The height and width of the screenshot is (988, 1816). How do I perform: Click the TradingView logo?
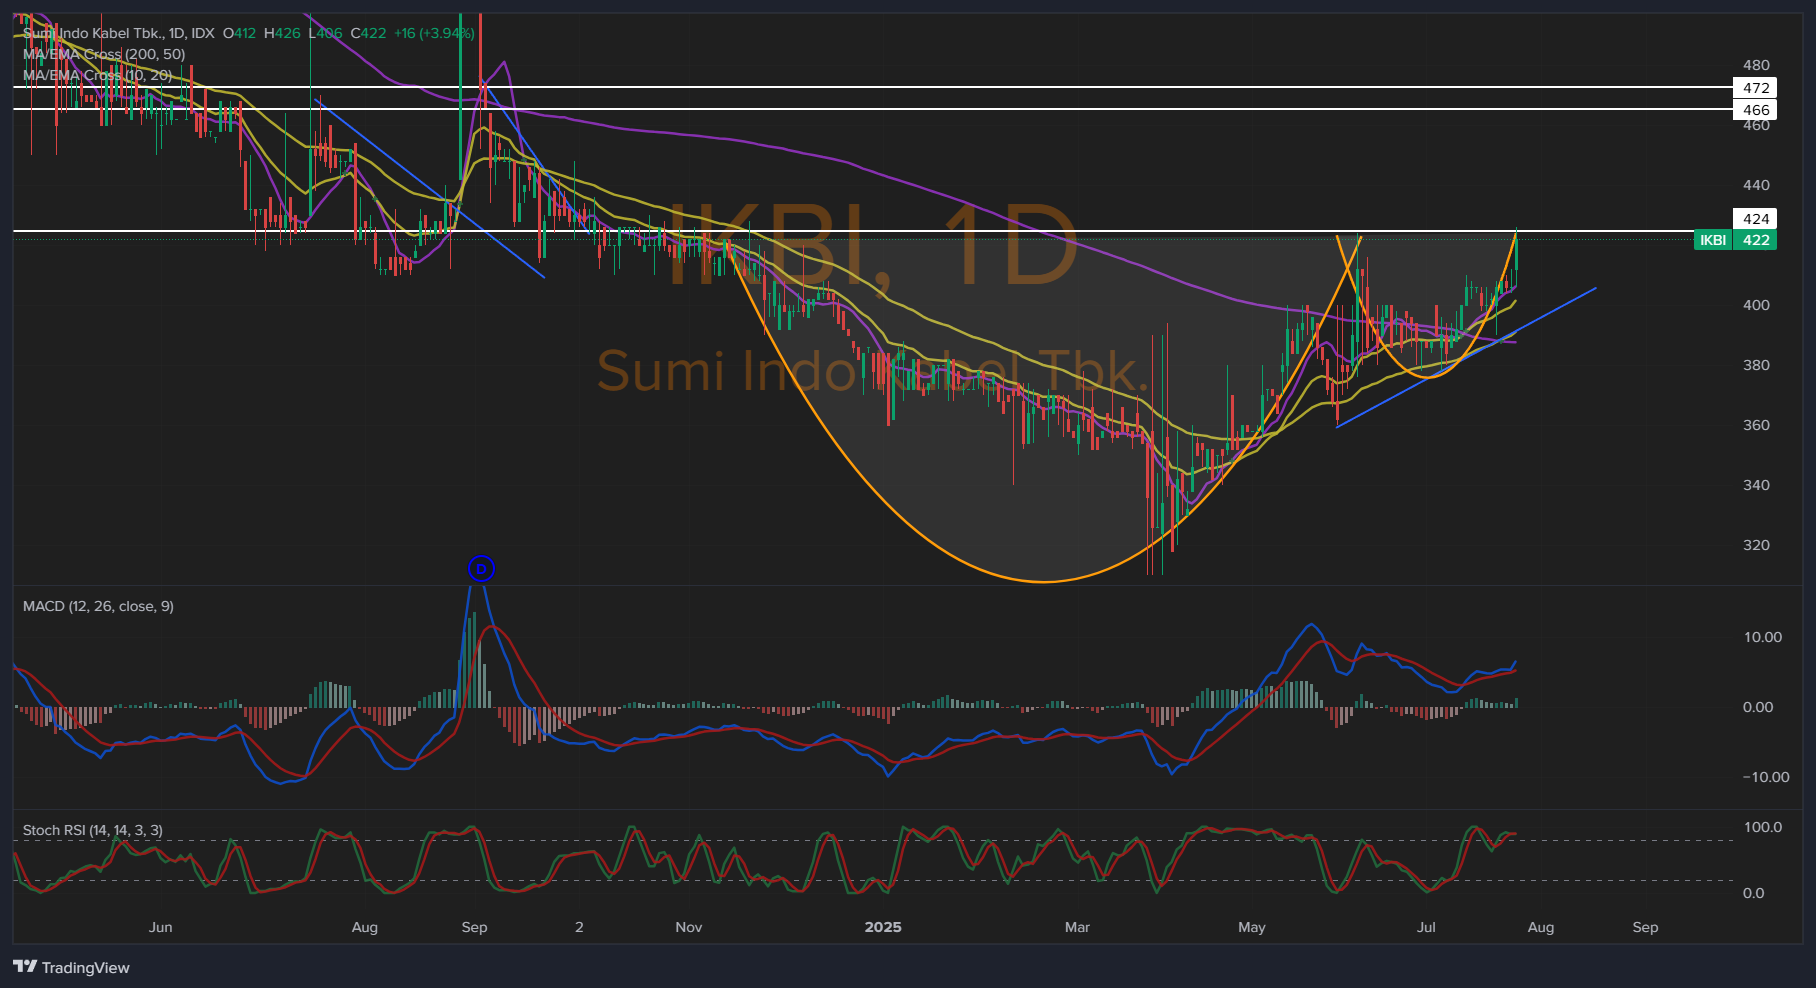(x=71, y=967)
